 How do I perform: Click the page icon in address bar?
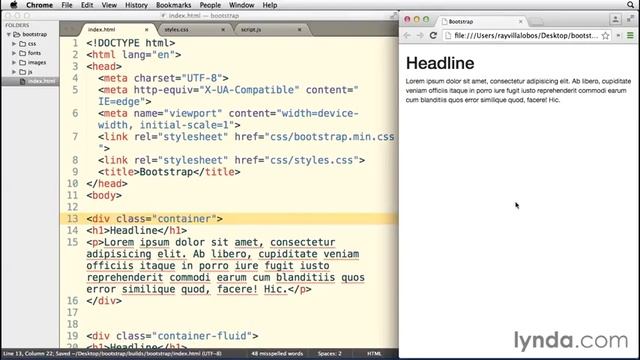pyautogui.click(x=448, y=36)
